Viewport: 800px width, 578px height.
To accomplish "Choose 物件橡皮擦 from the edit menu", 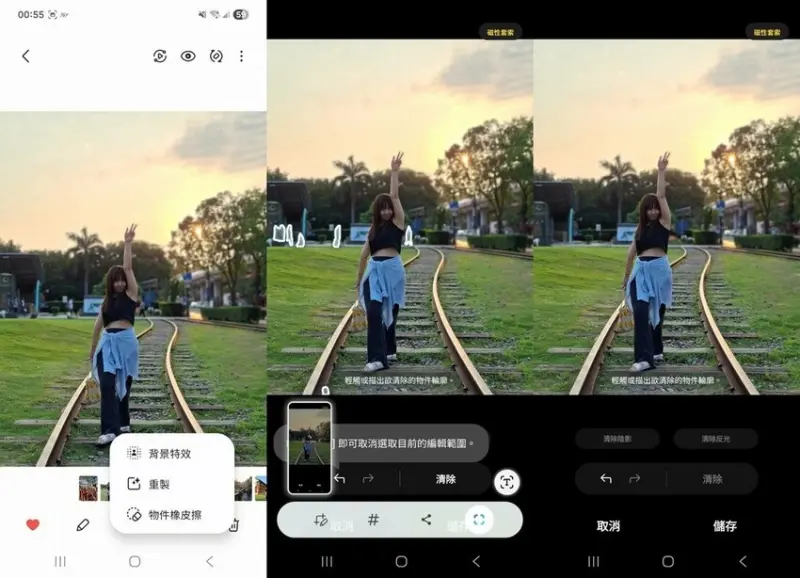I will (x=175, y=515).
